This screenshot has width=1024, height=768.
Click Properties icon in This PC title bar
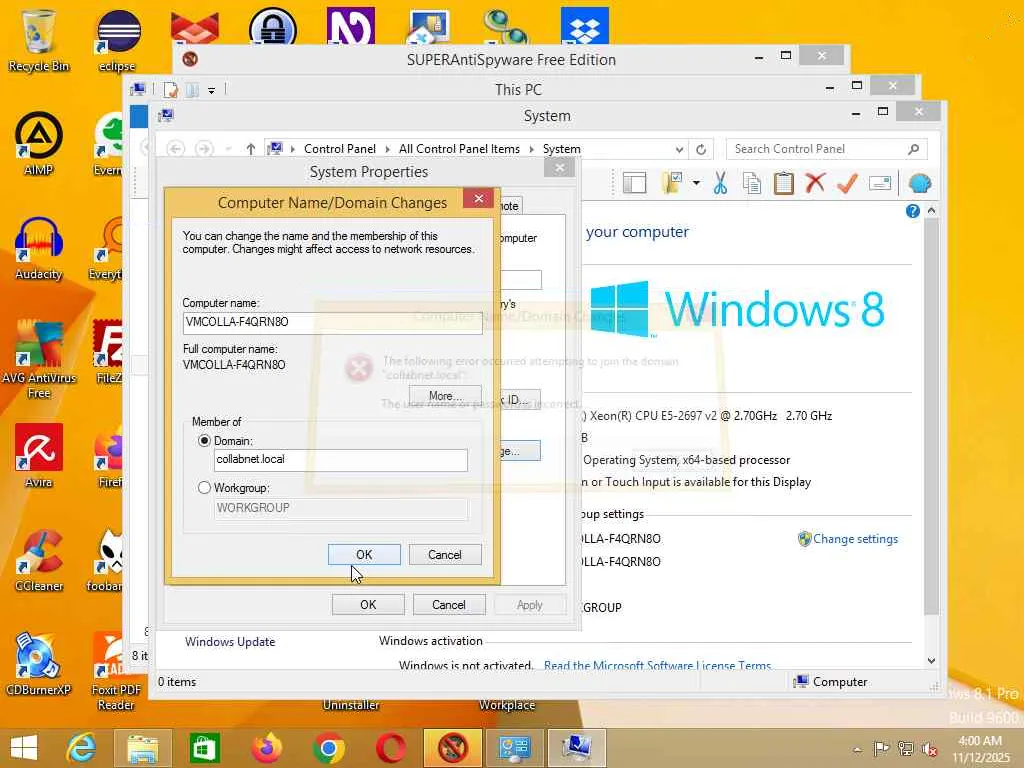click(171, 89)
